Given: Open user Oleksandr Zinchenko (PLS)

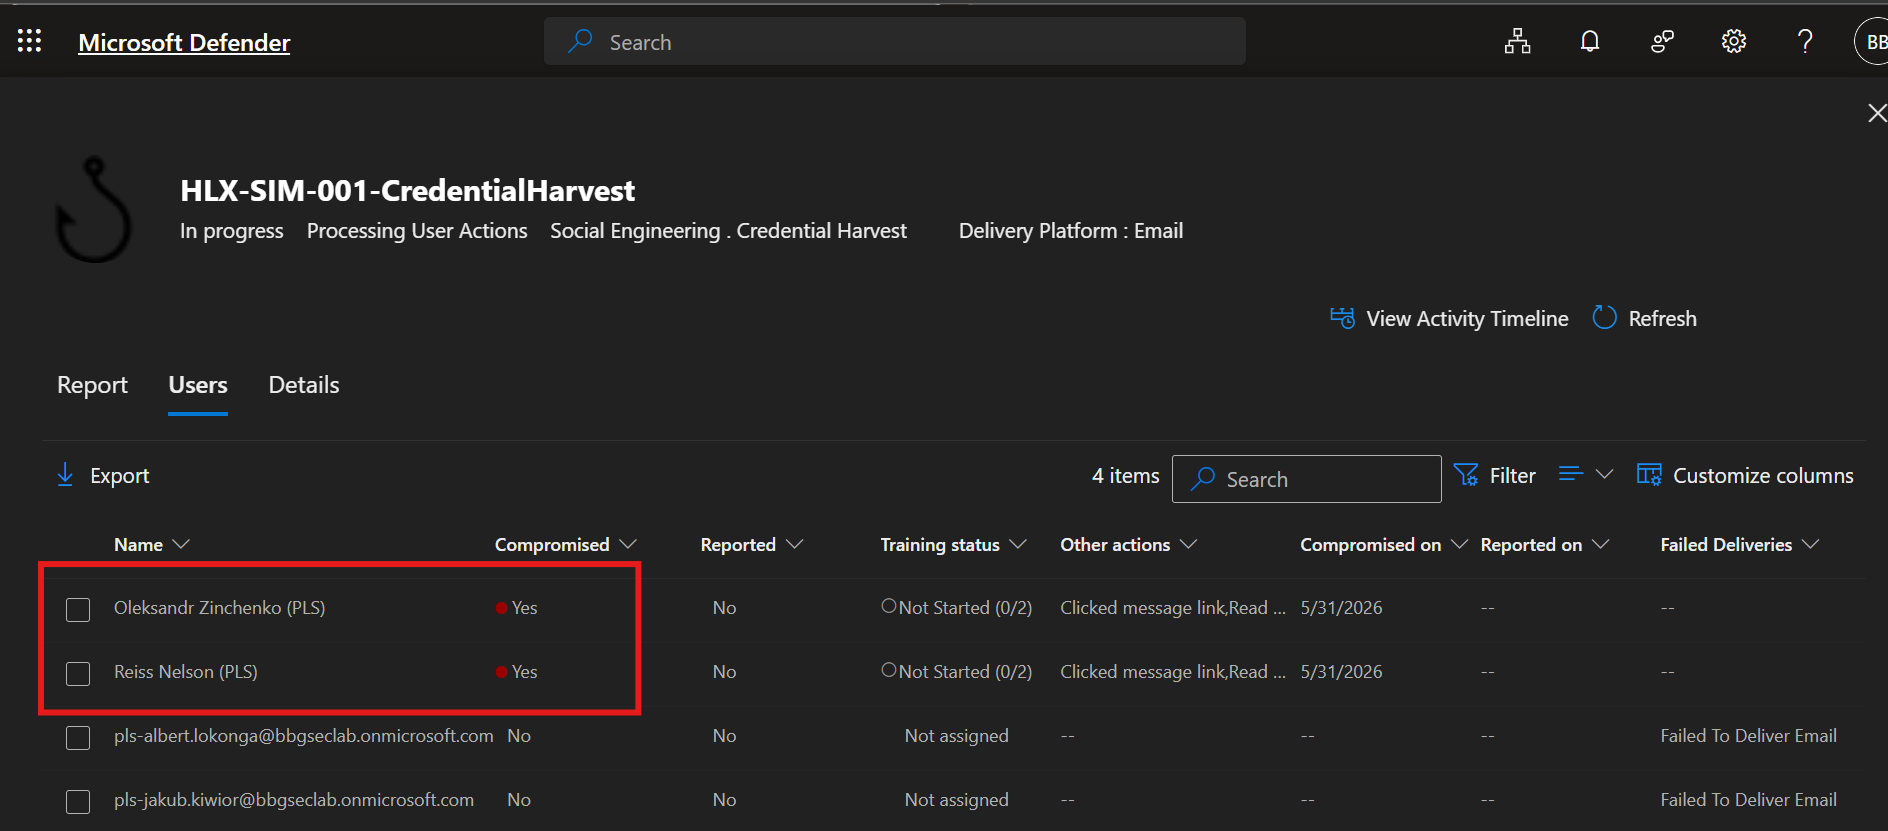Looking at the screenshot, I should (219, 607).
